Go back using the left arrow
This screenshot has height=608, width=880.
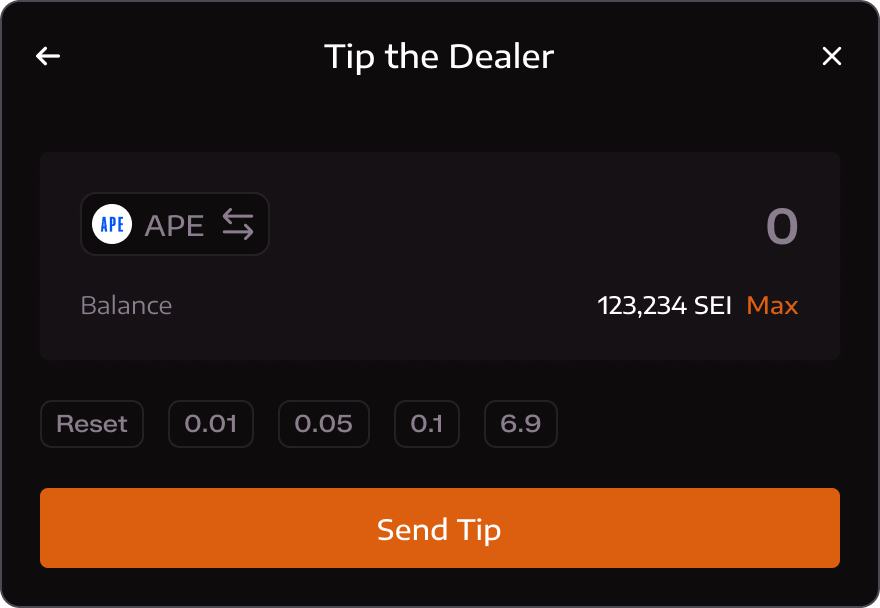tap(48, 56)
